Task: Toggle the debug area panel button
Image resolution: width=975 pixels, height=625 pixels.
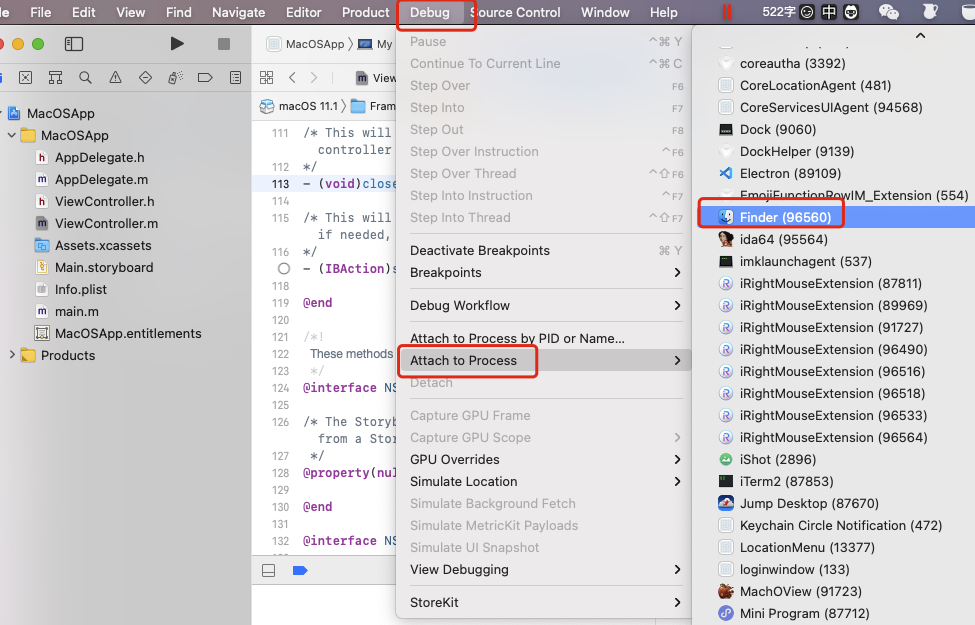Action: 269,570
